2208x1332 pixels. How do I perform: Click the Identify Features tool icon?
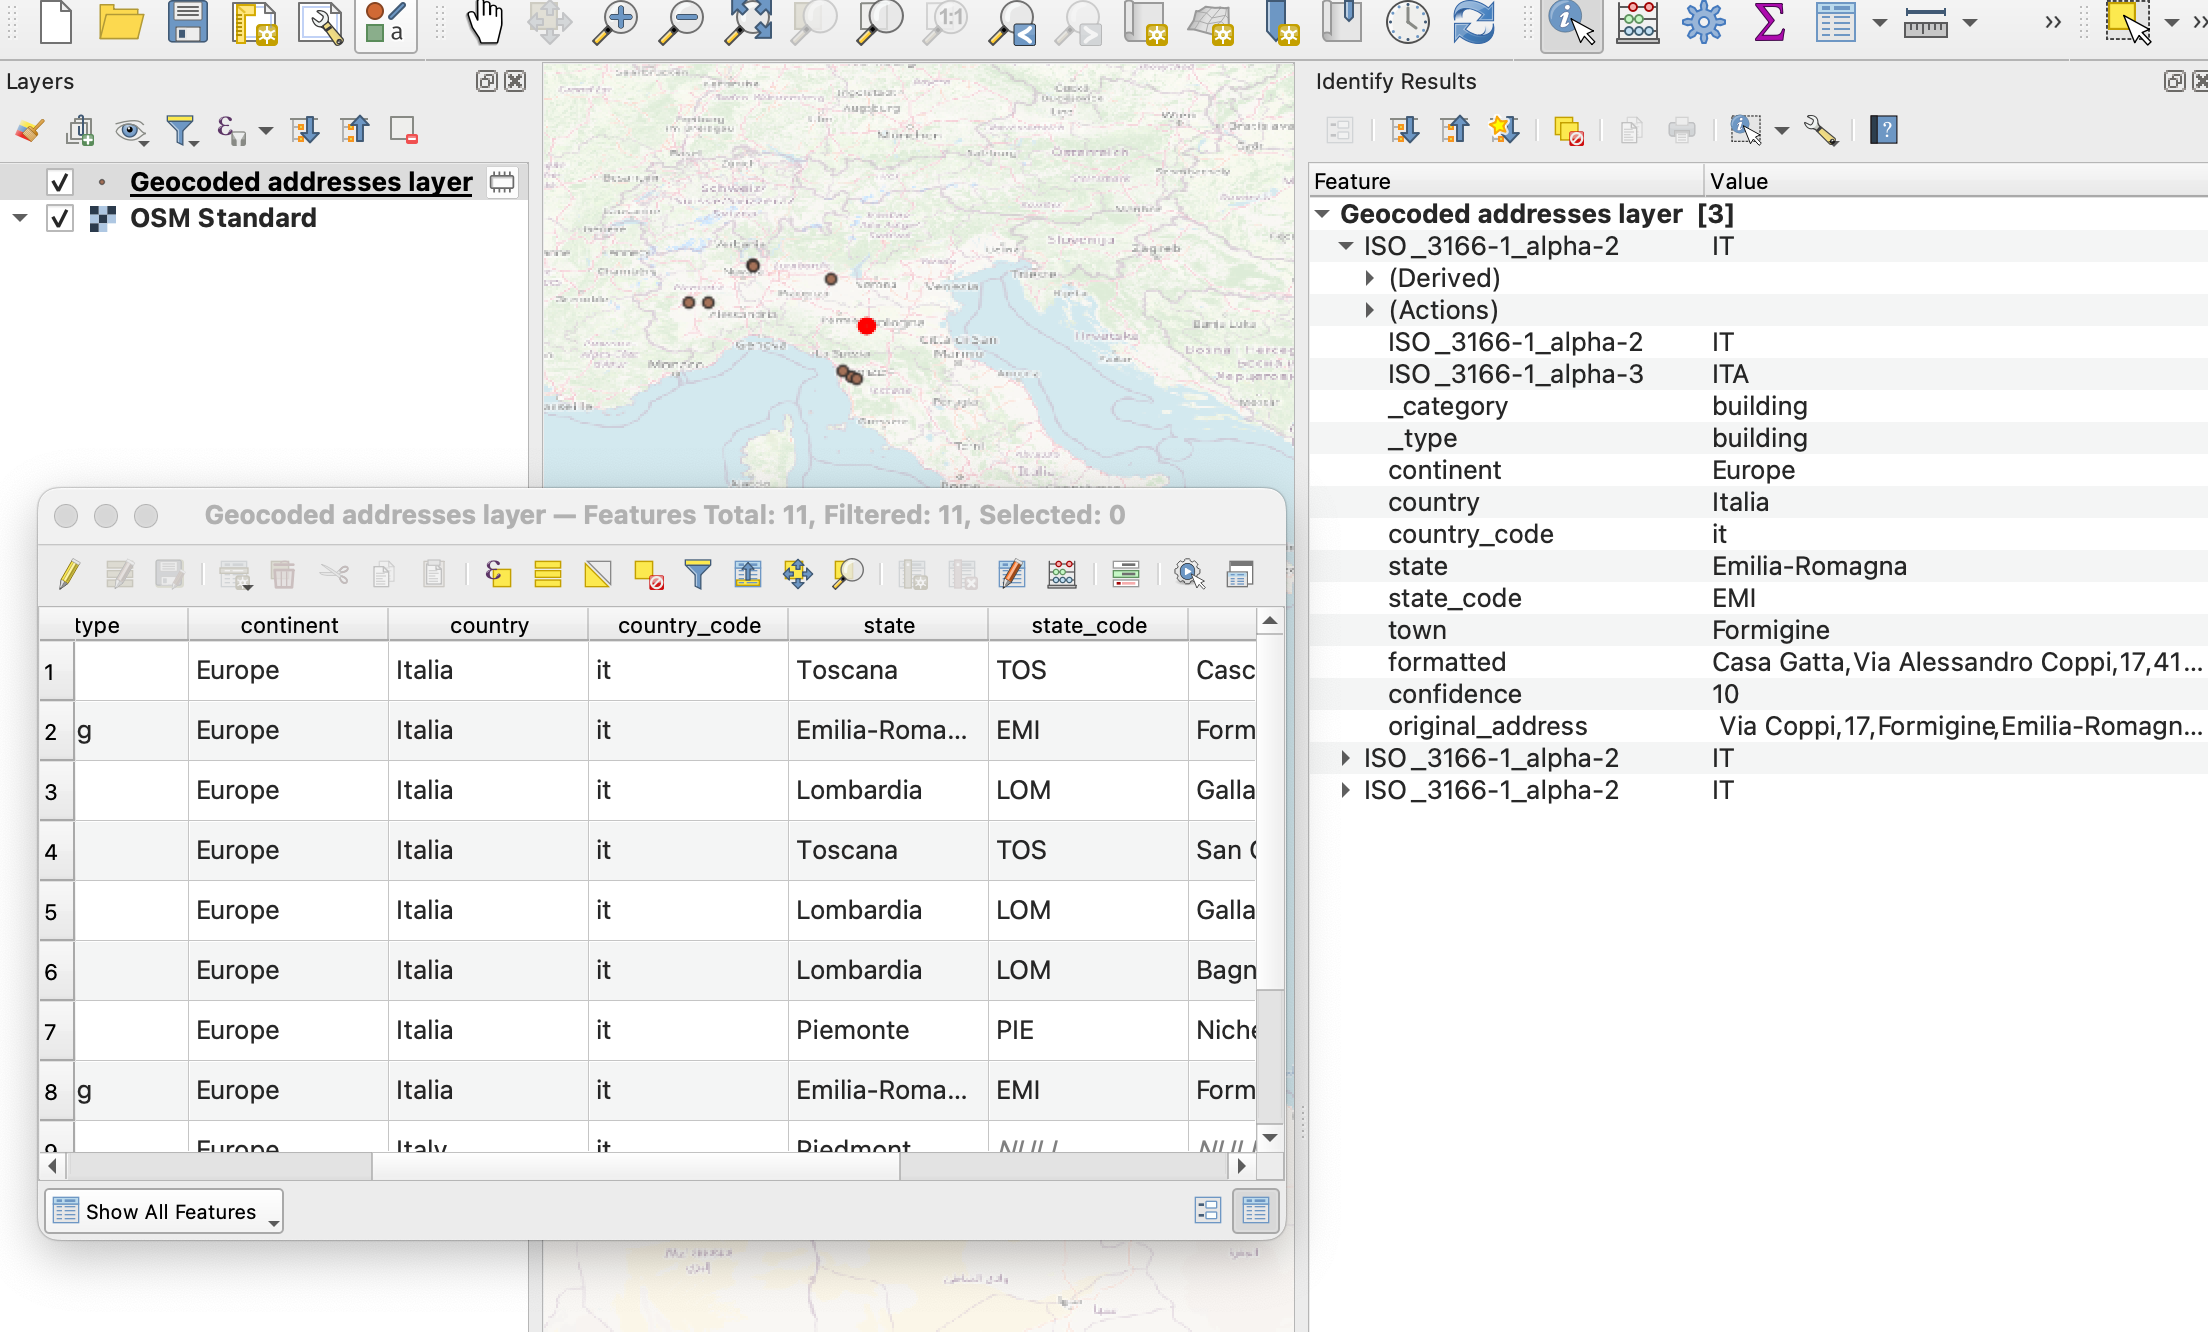point(1565,27)
